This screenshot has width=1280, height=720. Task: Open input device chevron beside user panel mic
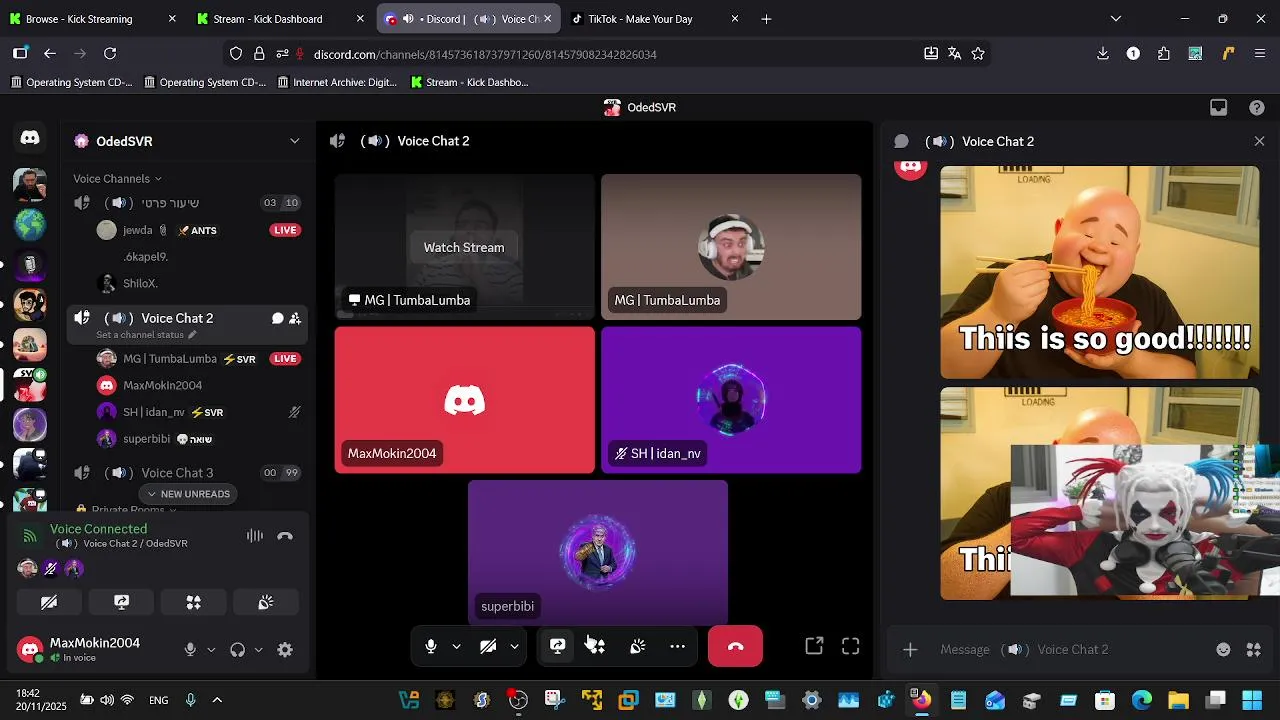click(x=211, y=650)
